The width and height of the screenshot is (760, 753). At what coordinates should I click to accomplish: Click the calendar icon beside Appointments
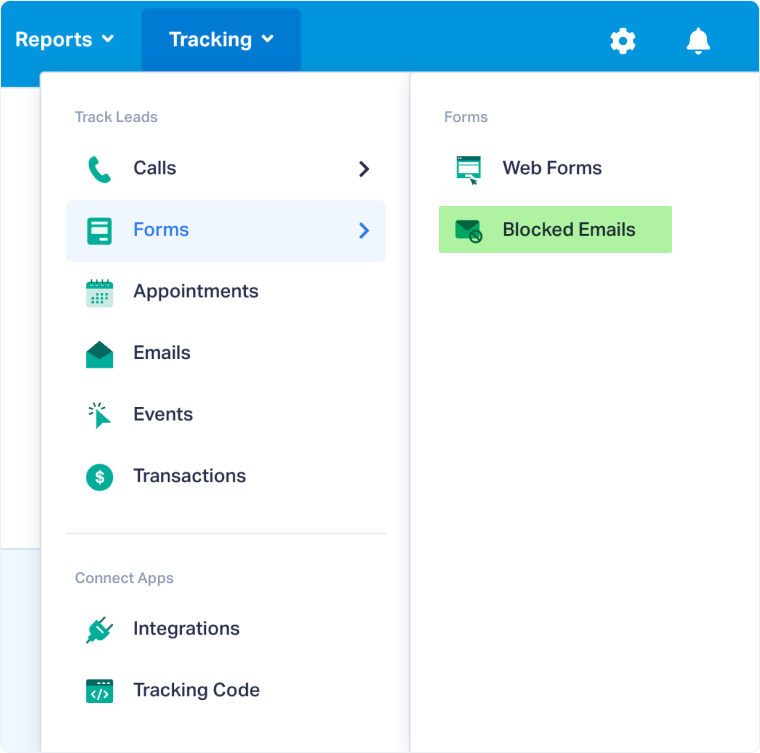point(99,292)
